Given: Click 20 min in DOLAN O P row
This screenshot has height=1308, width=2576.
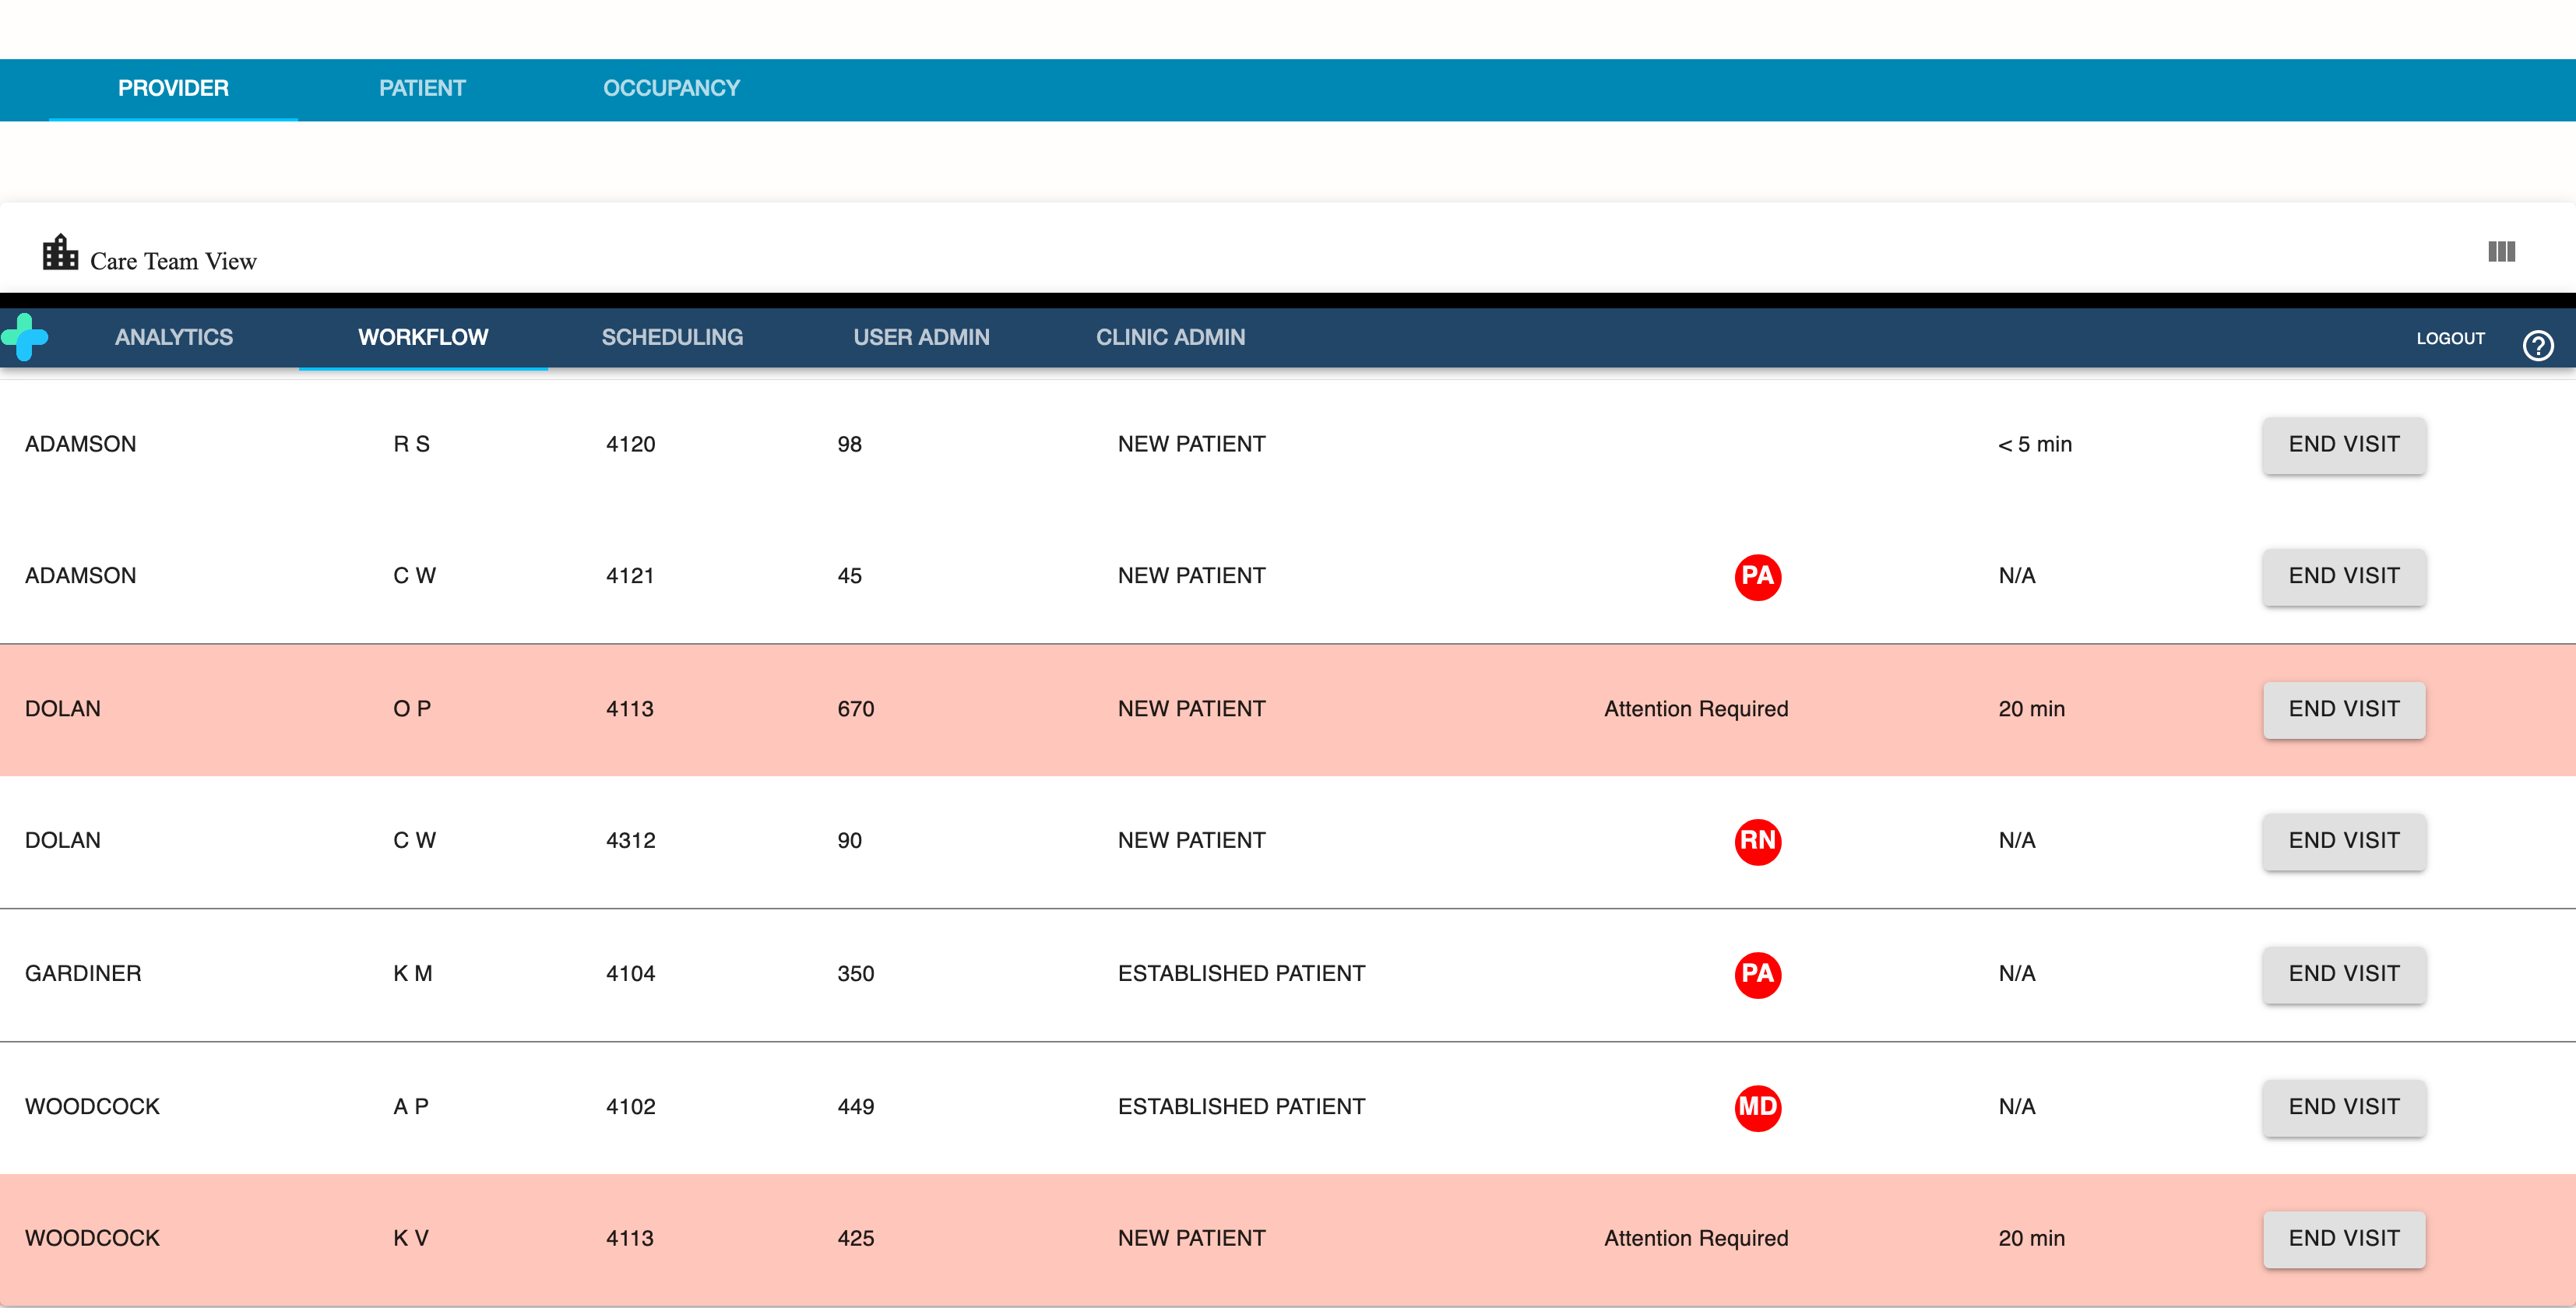Looking at the screenshot, I should point(2031,709).
